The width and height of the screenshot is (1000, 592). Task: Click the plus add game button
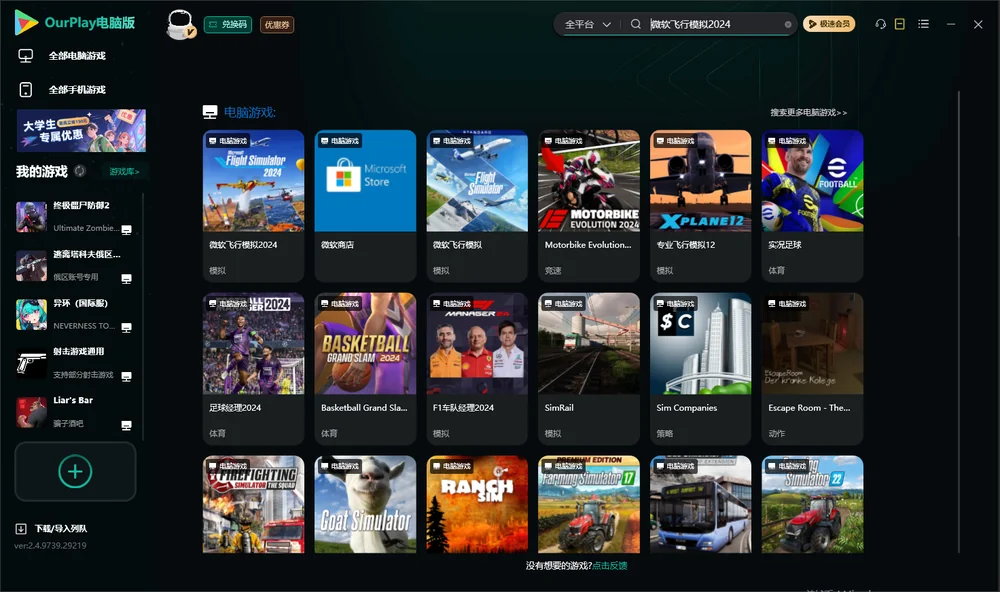pos(75,471)
